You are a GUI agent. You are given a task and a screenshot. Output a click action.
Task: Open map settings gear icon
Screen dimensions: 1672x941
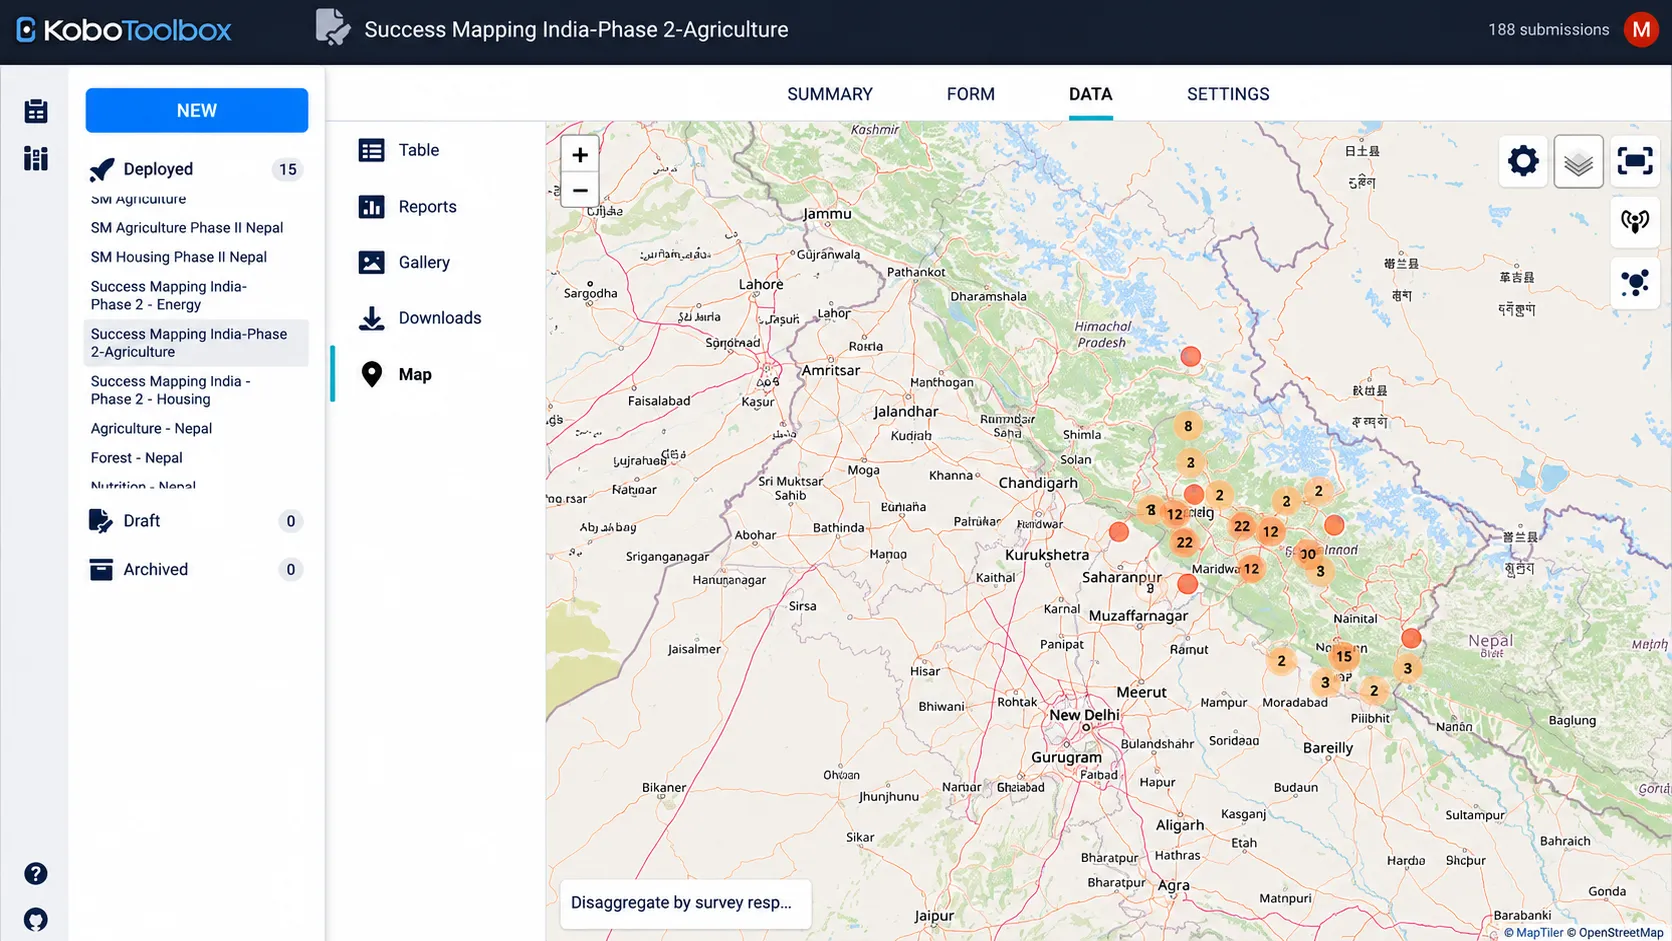[1523, 161]
